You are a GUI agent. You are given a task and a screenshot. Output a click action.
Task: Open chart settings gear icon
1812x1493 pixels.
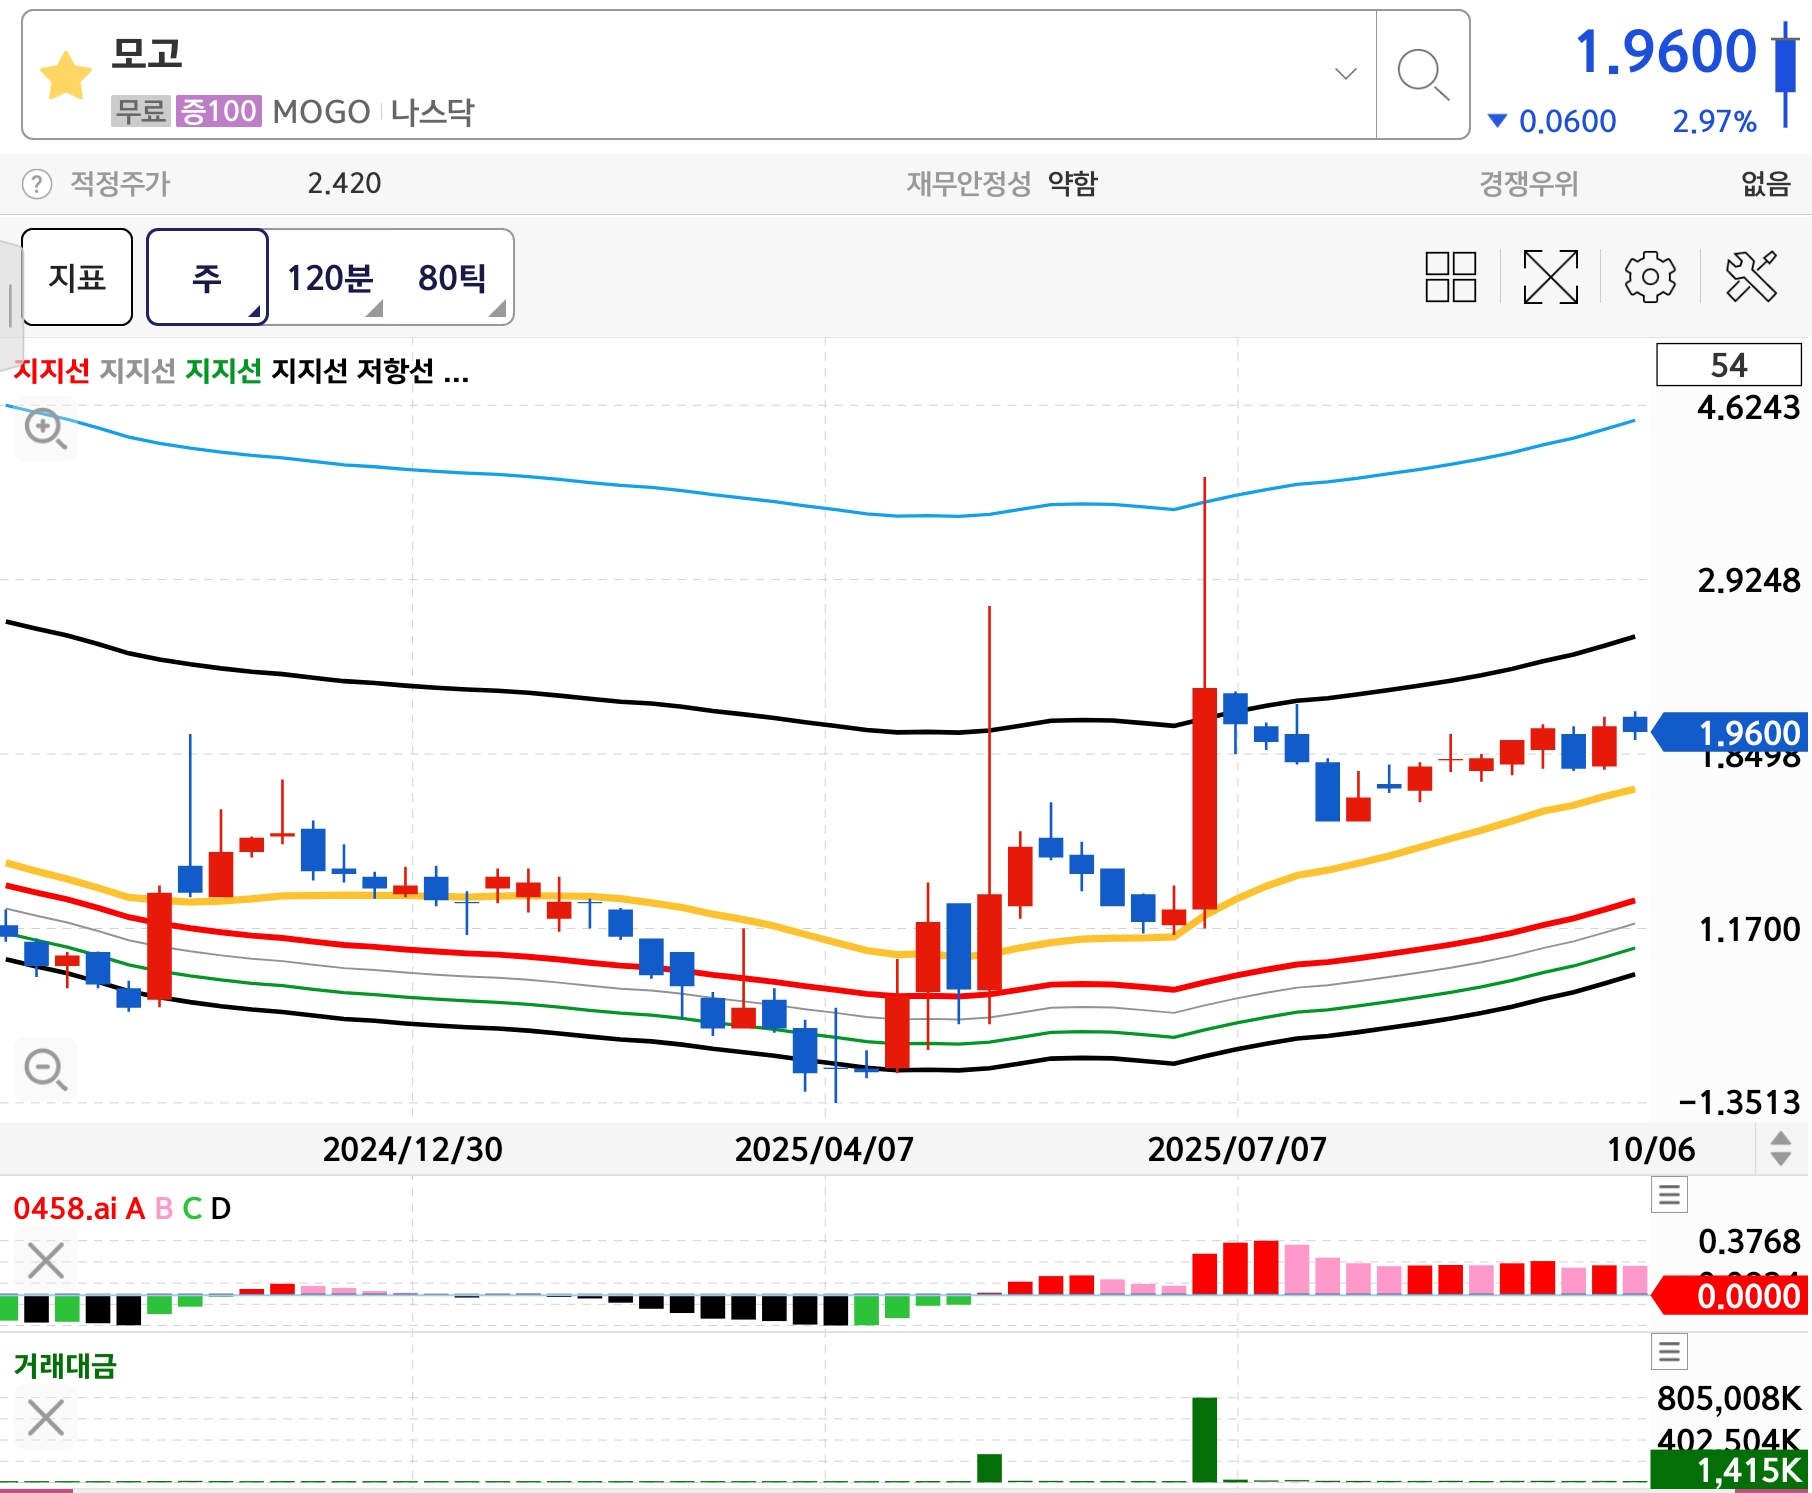pyautogui.click(x=1650, y=277)
